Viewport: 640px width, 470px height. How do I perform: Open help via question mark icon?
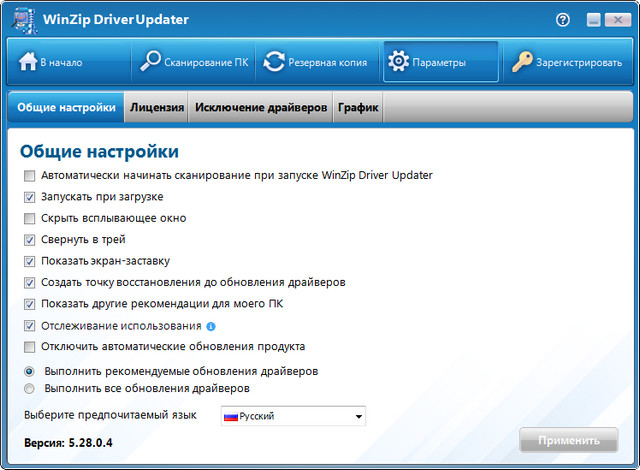coord(564,19)
